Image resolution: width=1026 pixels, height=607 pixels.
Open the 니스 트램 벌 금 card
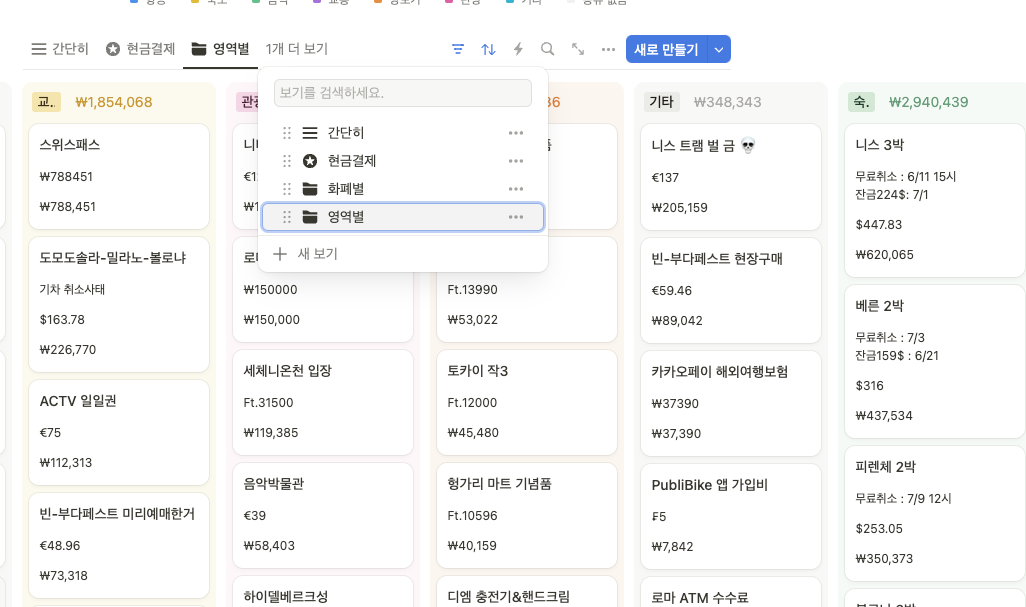(x=731, y=177)
